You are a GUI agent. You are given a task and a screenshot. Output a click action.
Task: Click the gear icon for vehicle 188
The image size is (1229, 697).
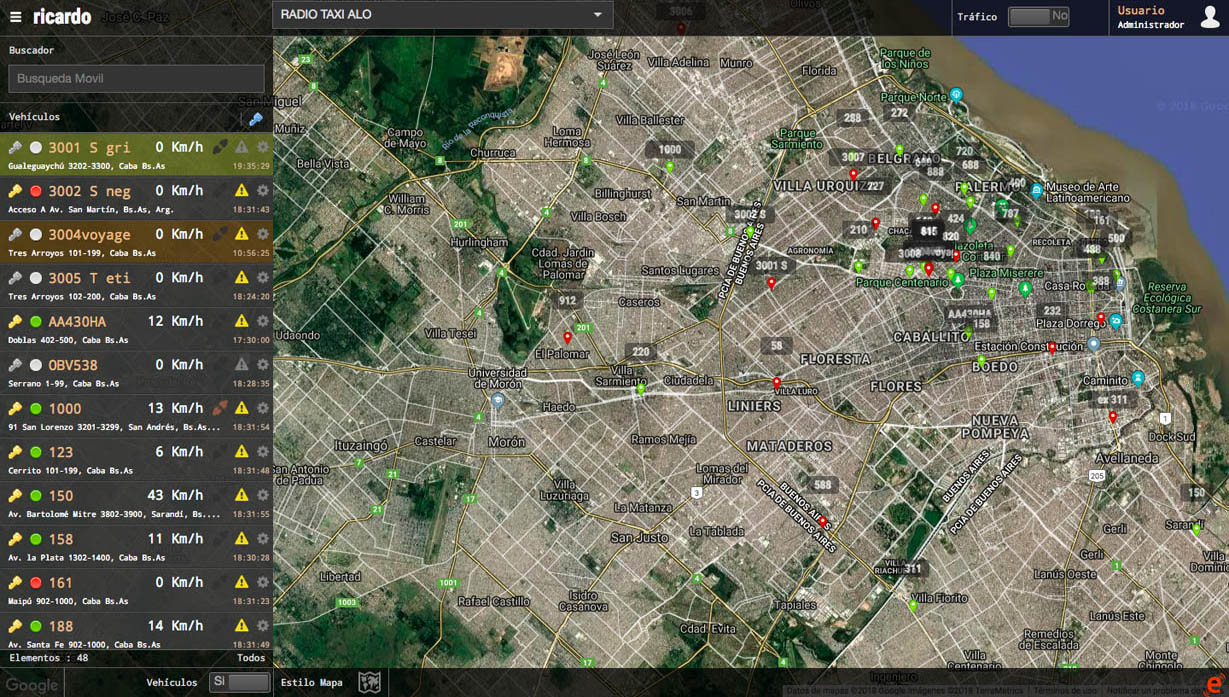(x=263, y=626)
